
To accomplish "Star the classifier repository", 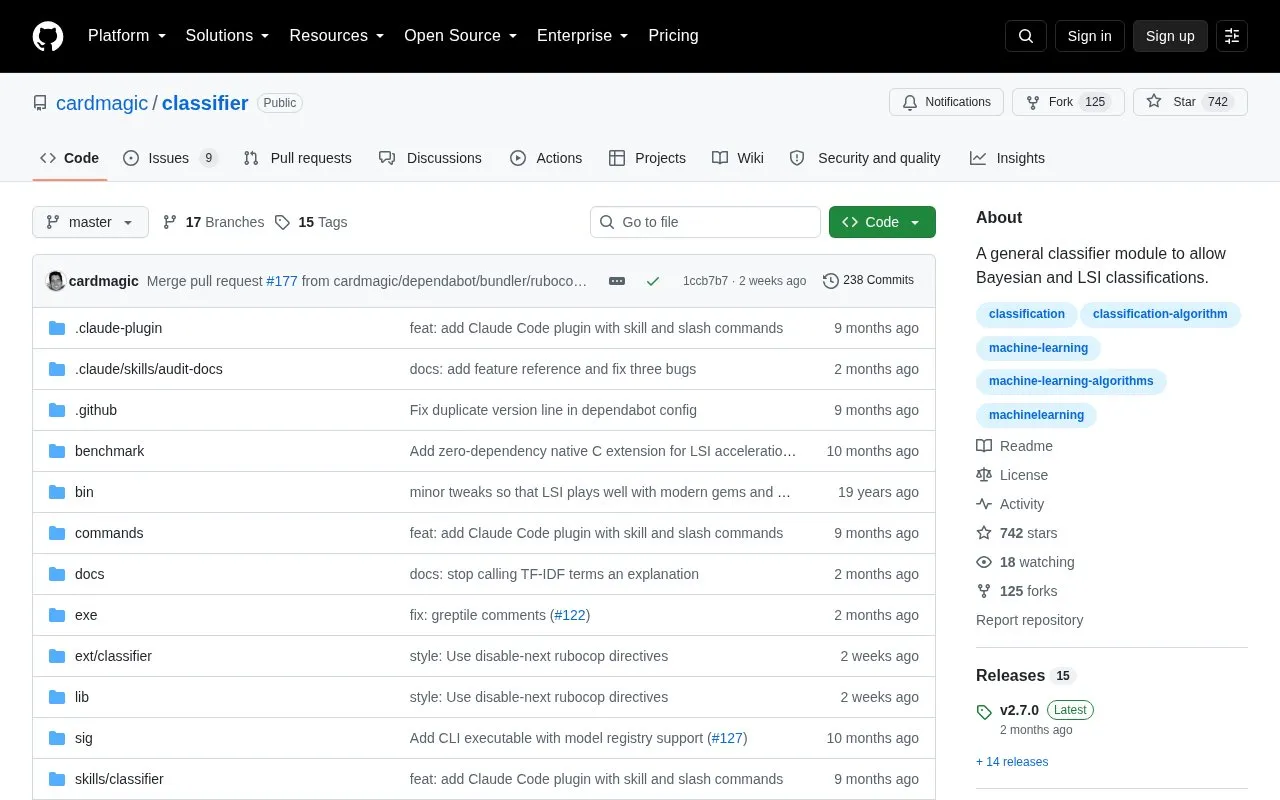I will [1190, 102].
